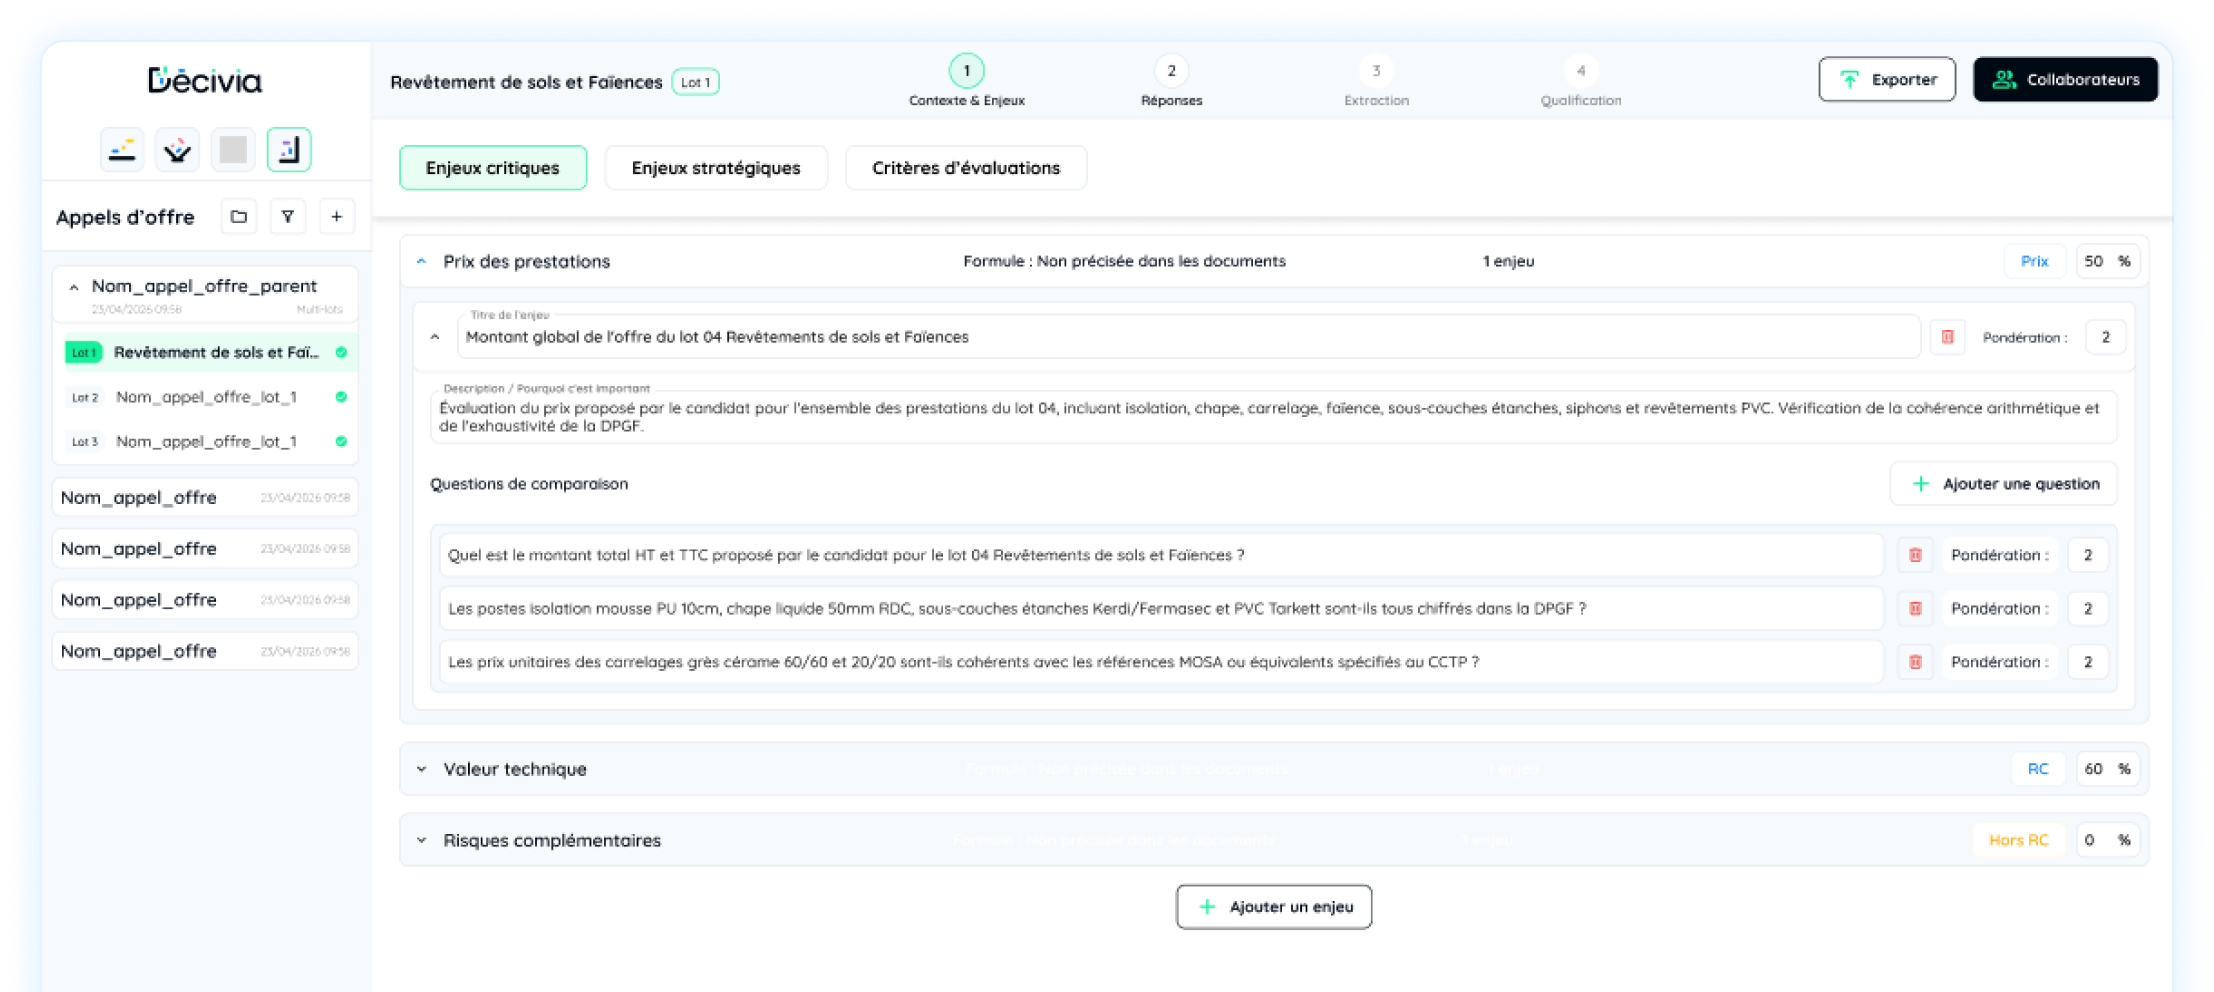Expand the Valeur technique section
Image resolution: width=2214 pixels, height=992 pixels.
(421, 769)
